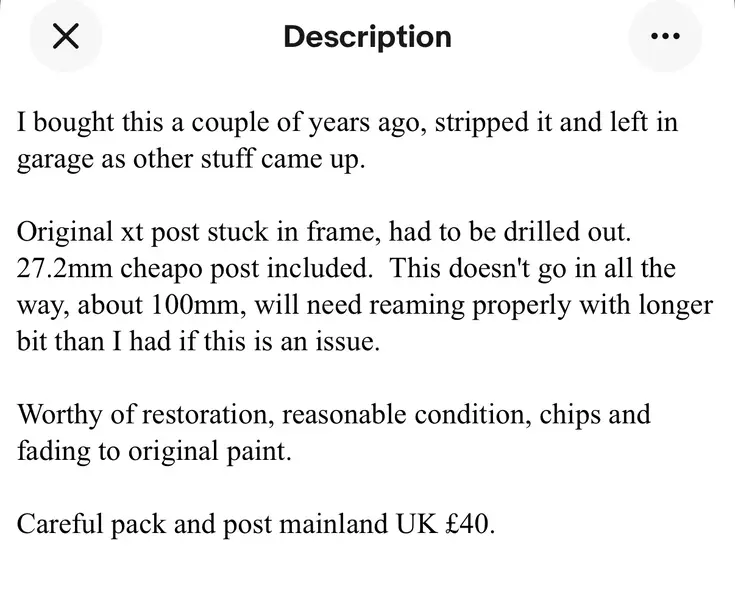Click the Description heading title

[x=368, y=37]
